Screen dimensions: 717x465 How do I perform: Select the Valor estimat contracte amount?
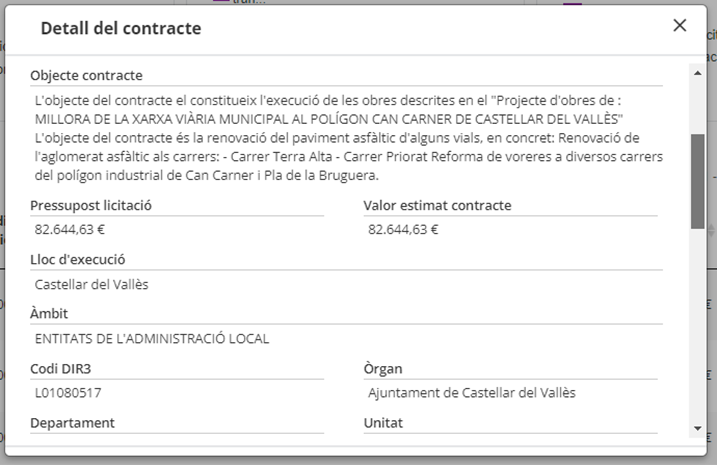point(403,229)
